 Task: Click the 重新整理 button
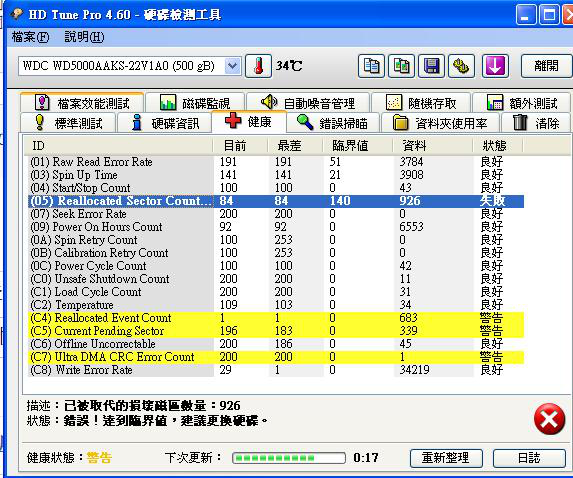446,458
